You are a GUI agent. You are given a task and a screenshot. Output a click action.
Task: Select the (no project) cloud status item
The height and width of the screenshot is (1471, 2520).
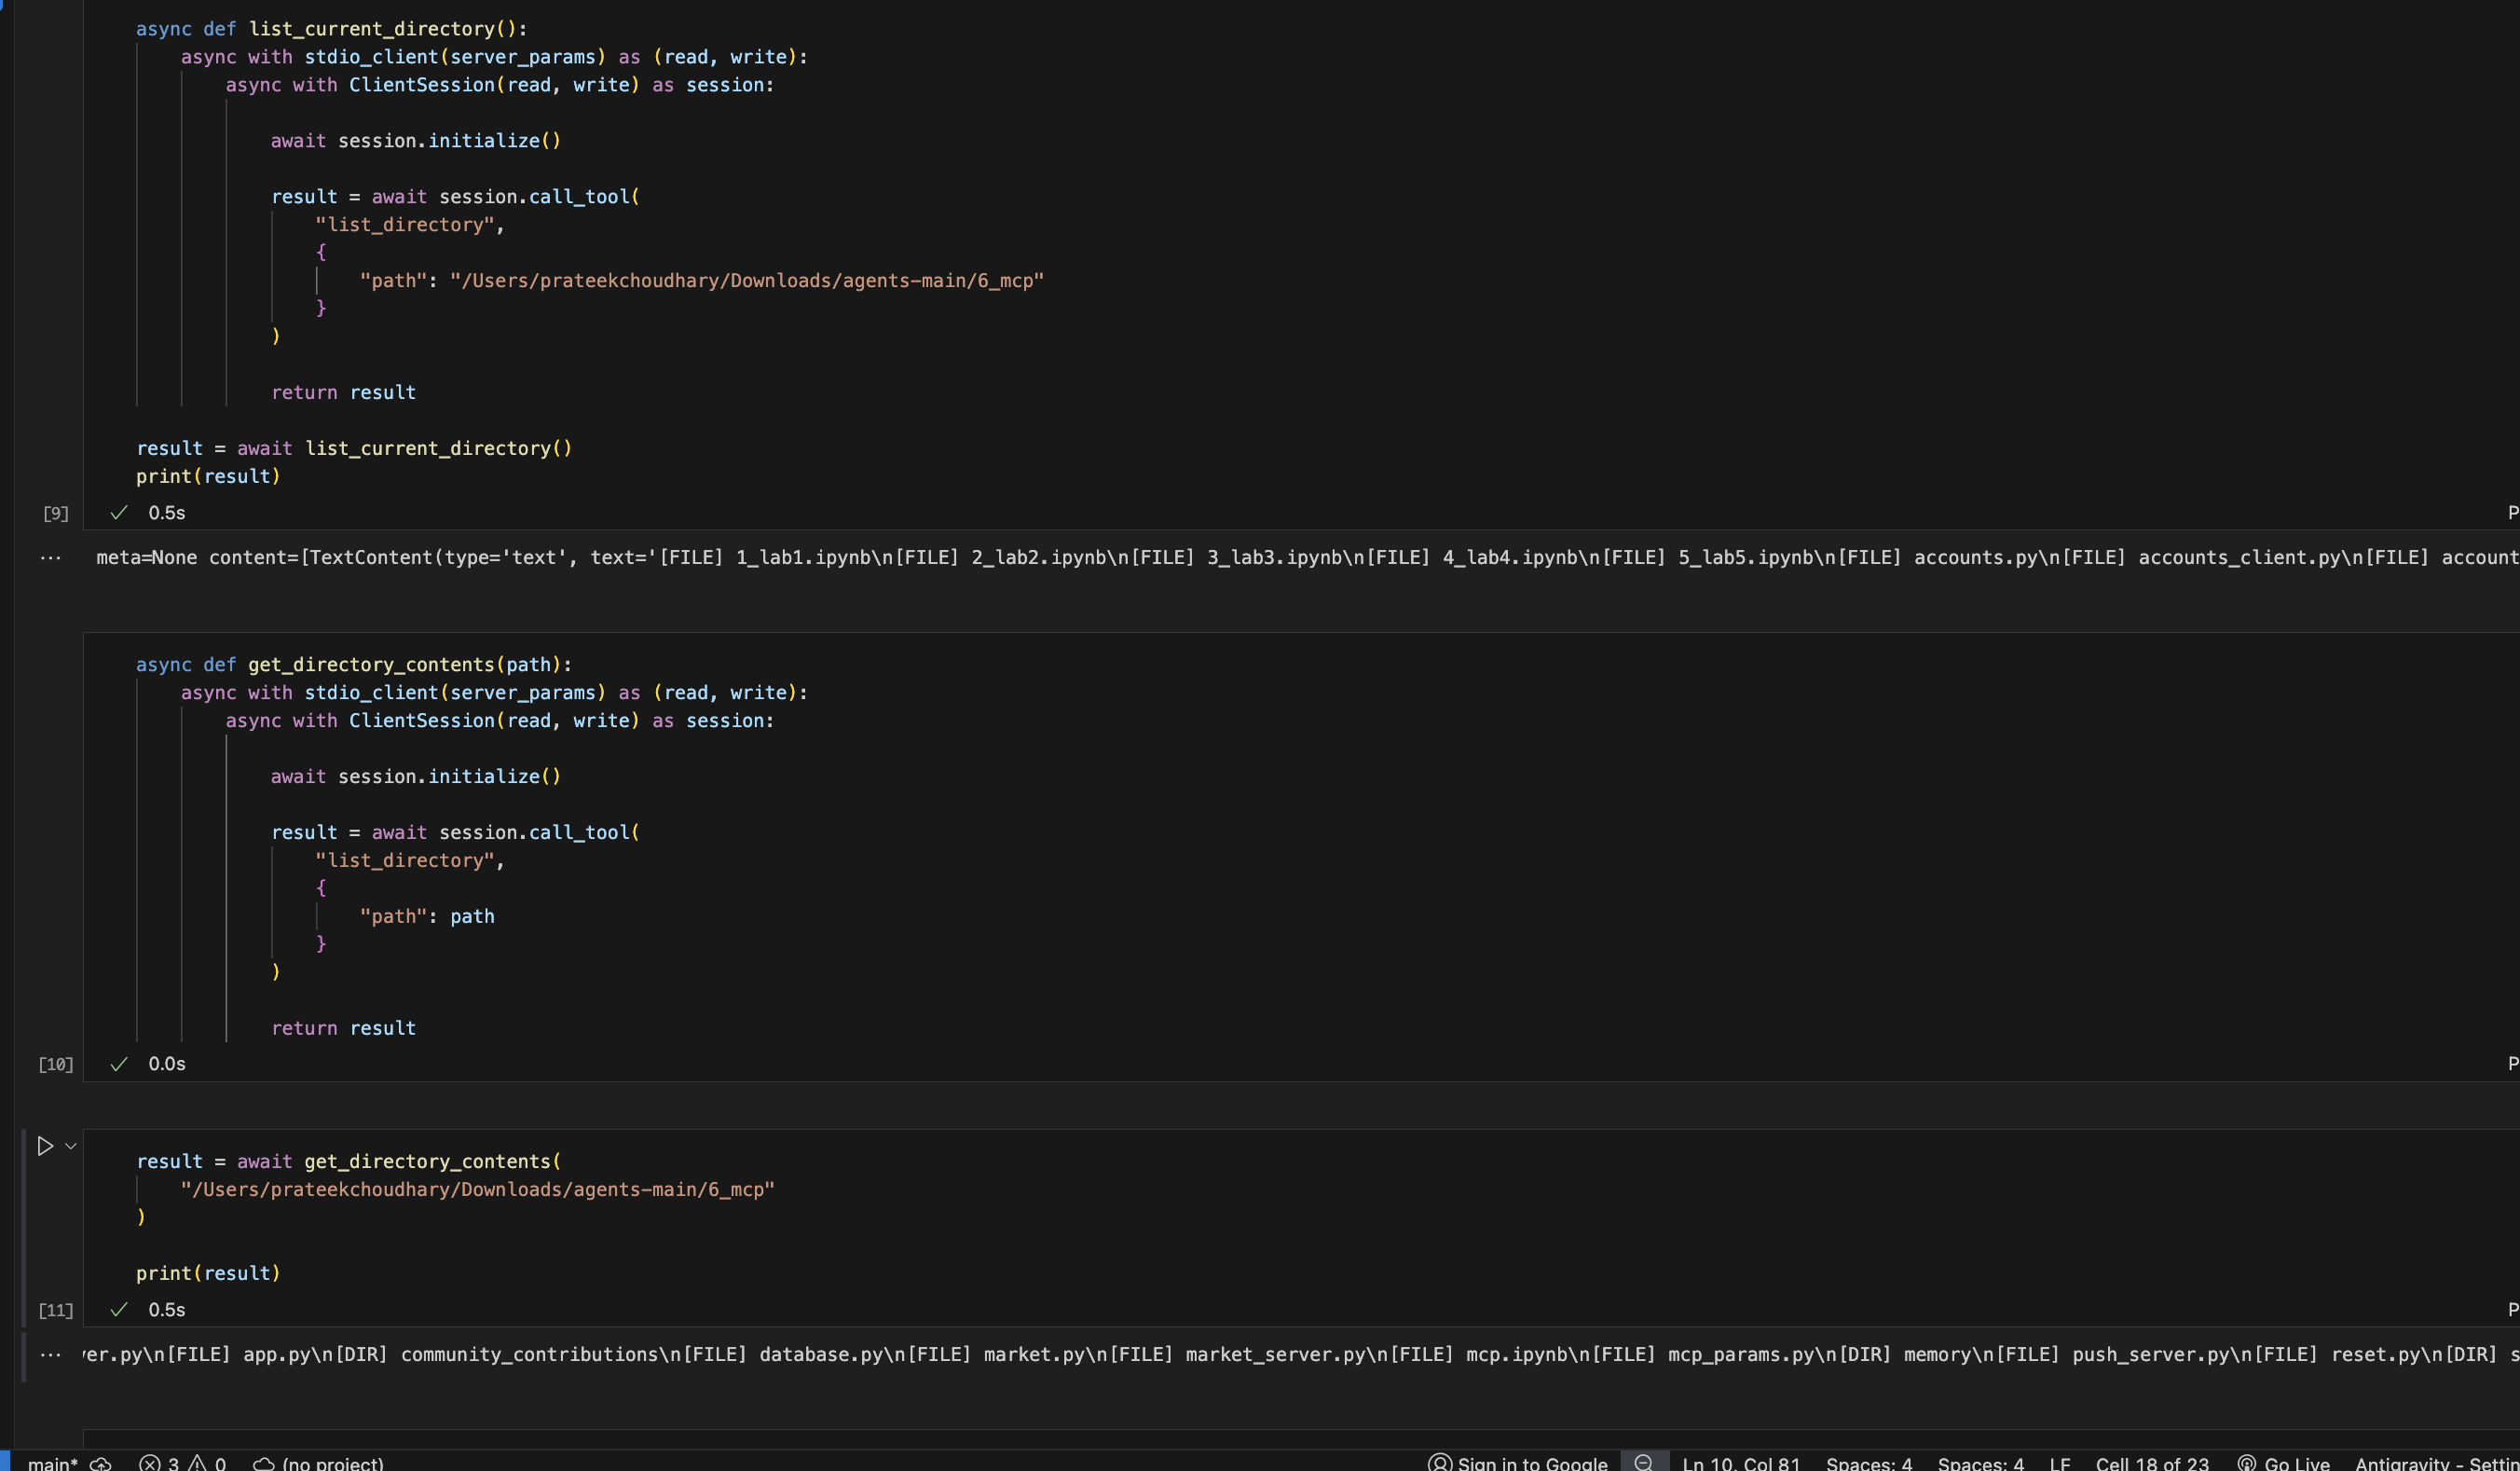318,1463
